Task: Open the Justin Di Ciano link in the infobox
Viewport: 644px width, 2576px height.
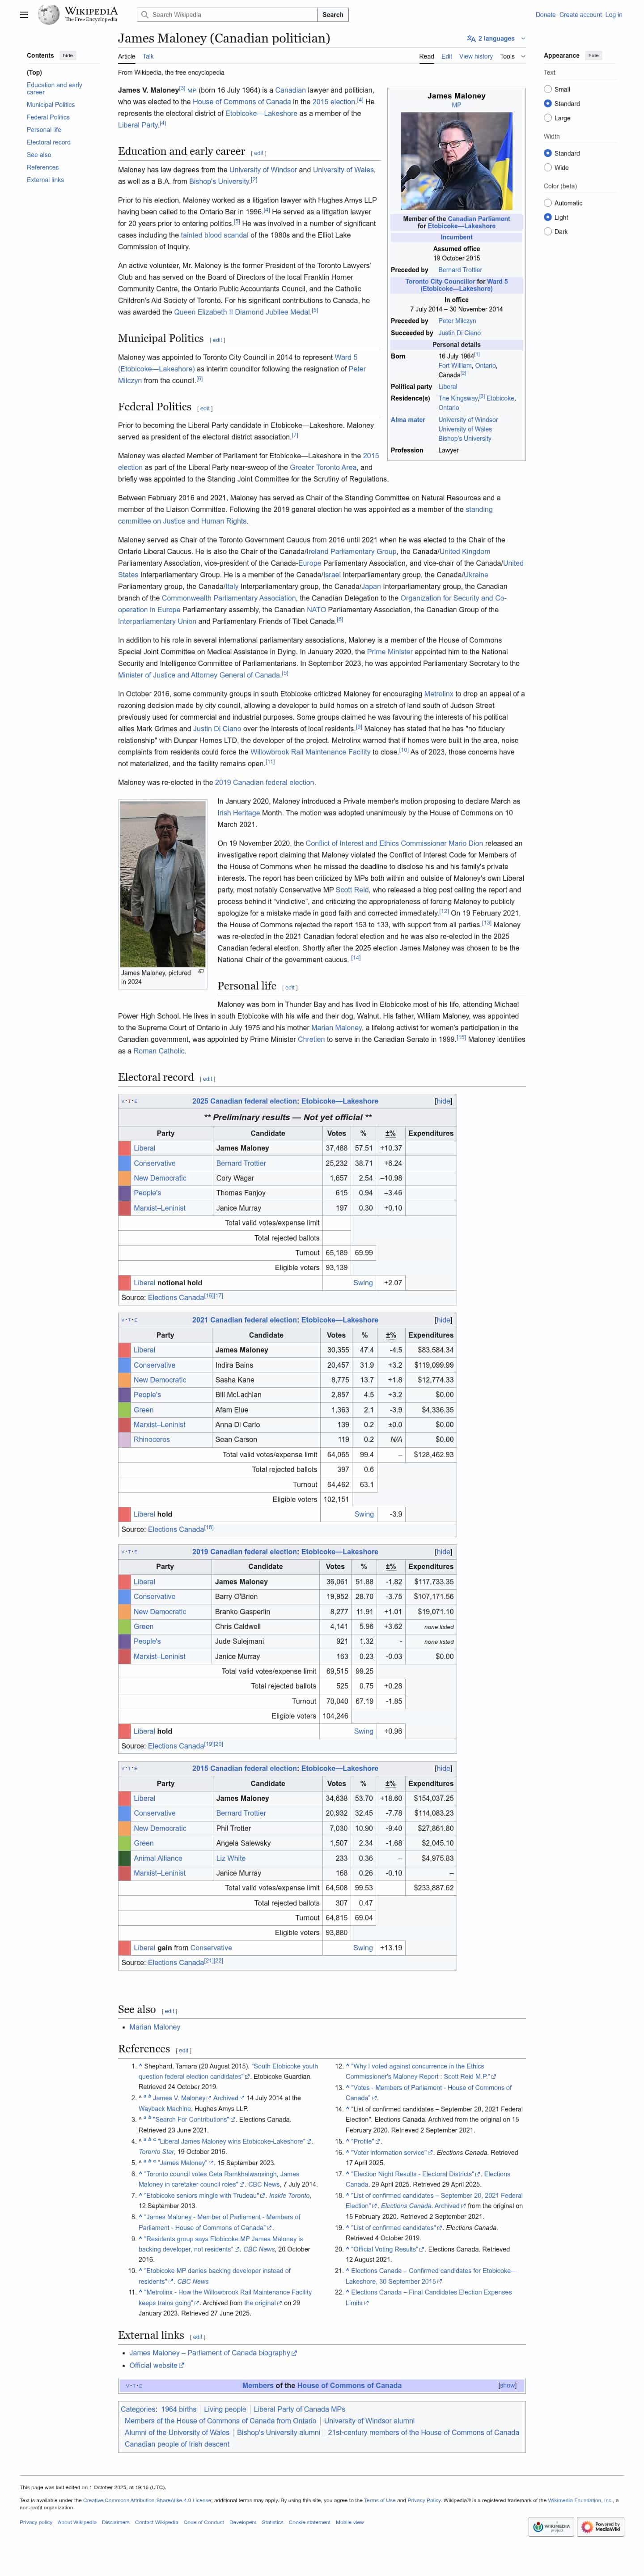Action: [459, 333]
